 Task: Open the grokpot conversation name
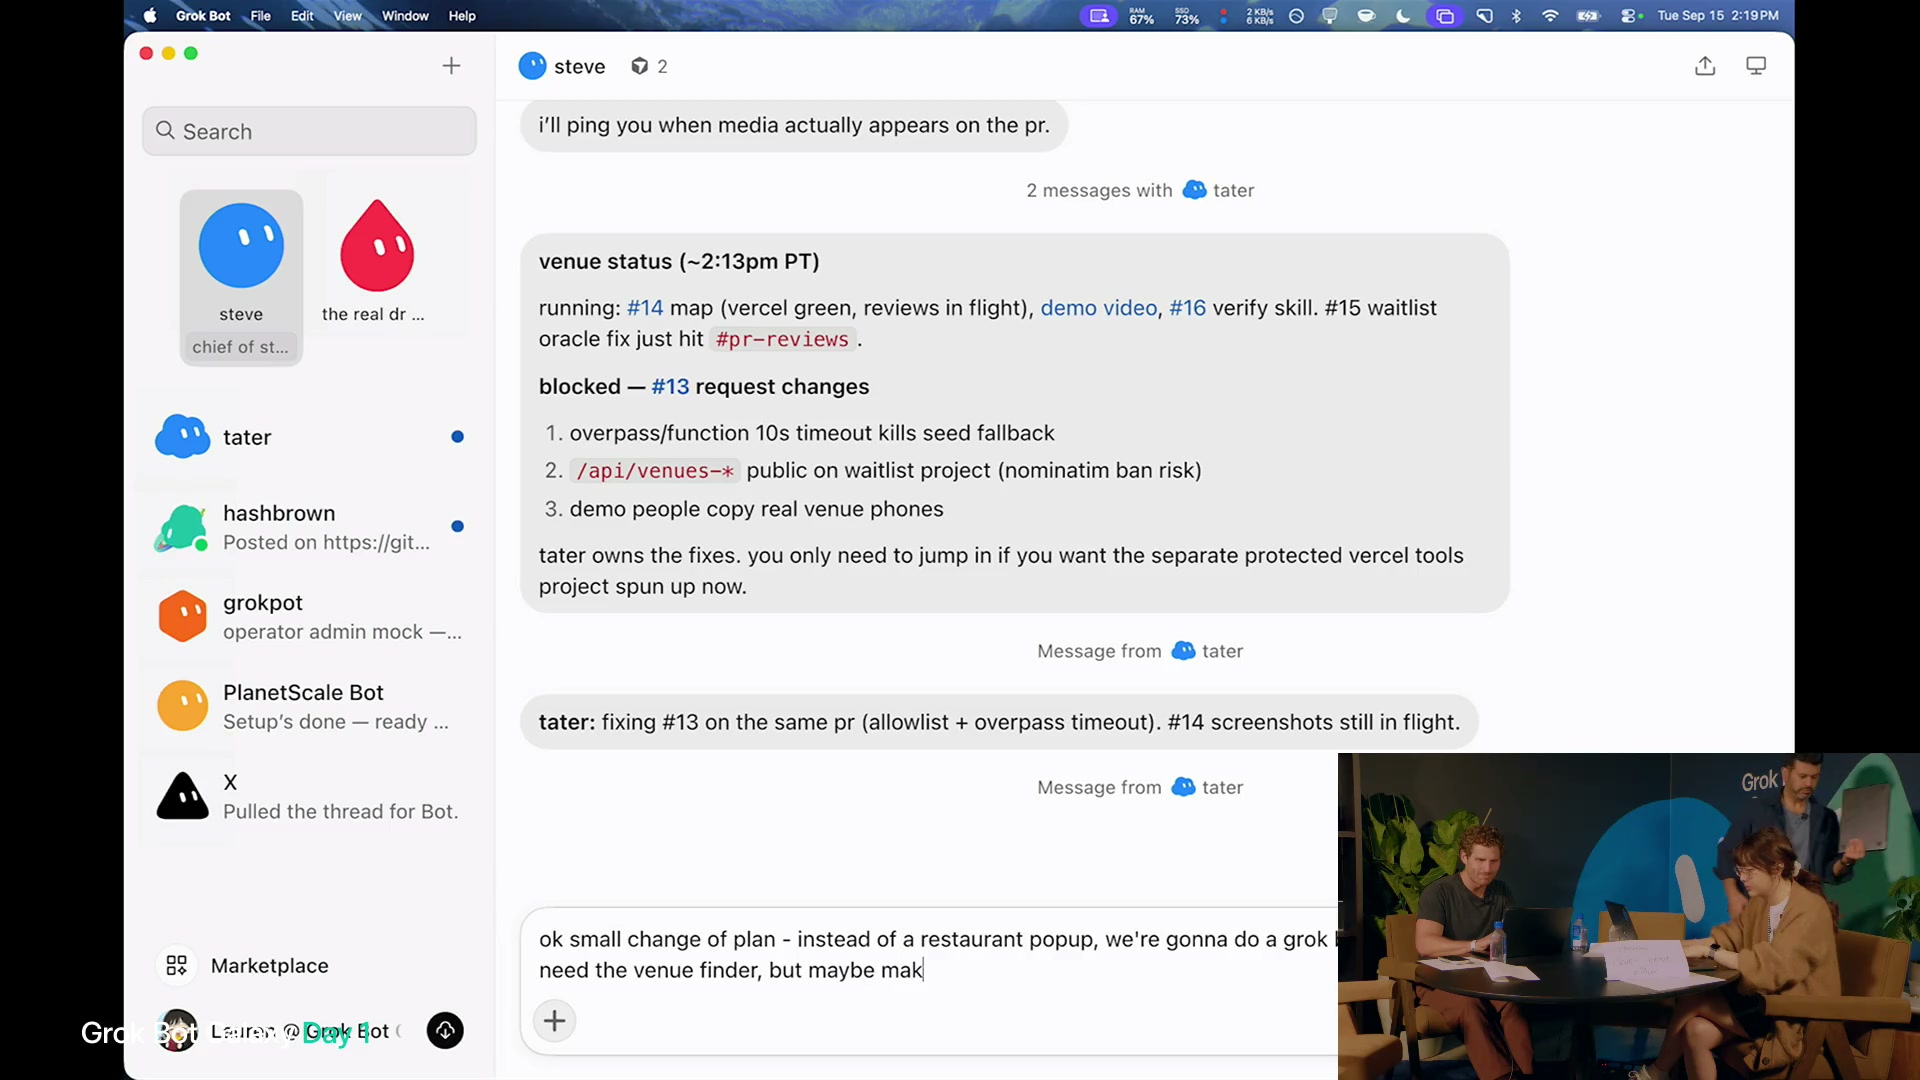[x=262, y=603]
